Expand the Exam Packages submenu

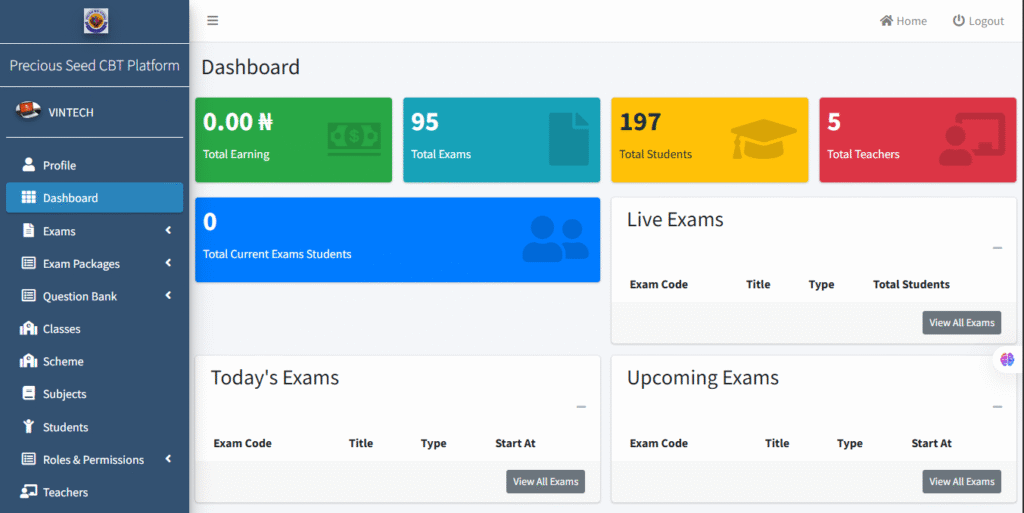pyautogui.click(x=168, y=264)
